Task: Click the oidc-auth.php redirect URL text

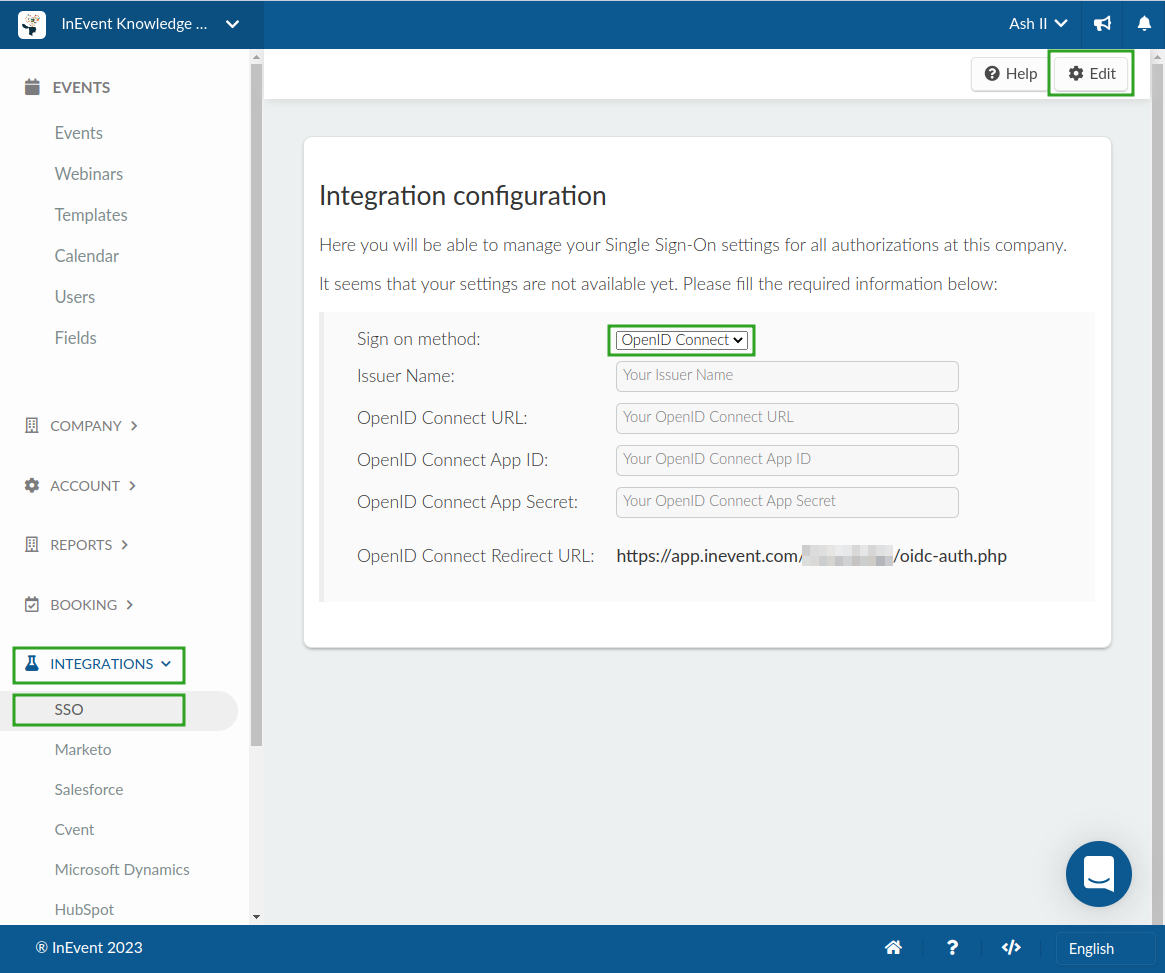Action: click(x=811, y=556)
